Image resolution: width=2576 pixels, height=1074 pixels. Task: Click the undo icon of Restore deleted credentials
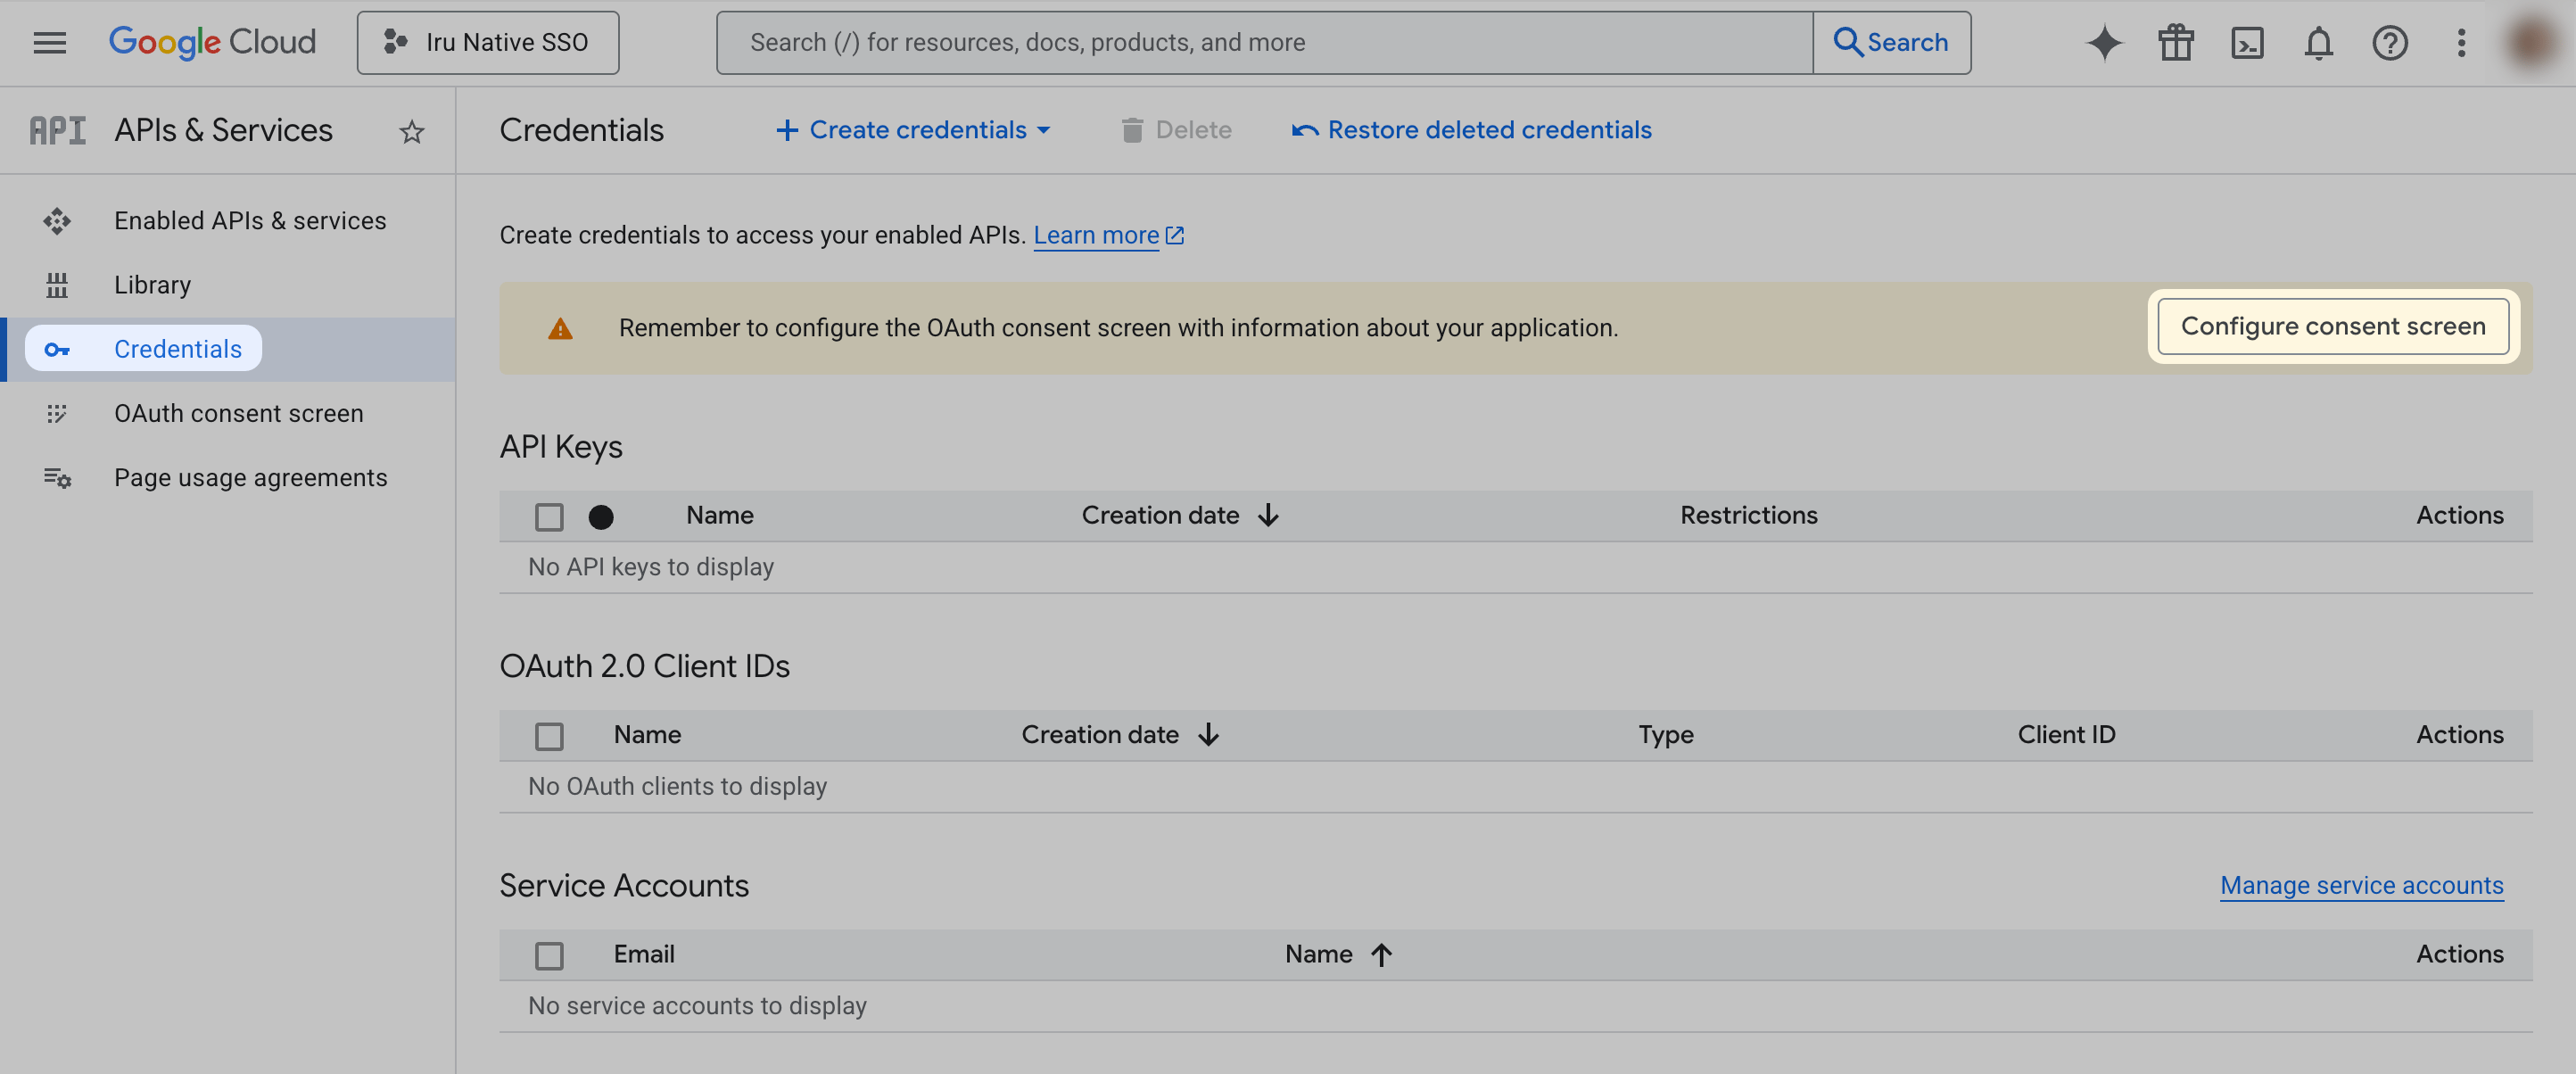click(1304, 130)
